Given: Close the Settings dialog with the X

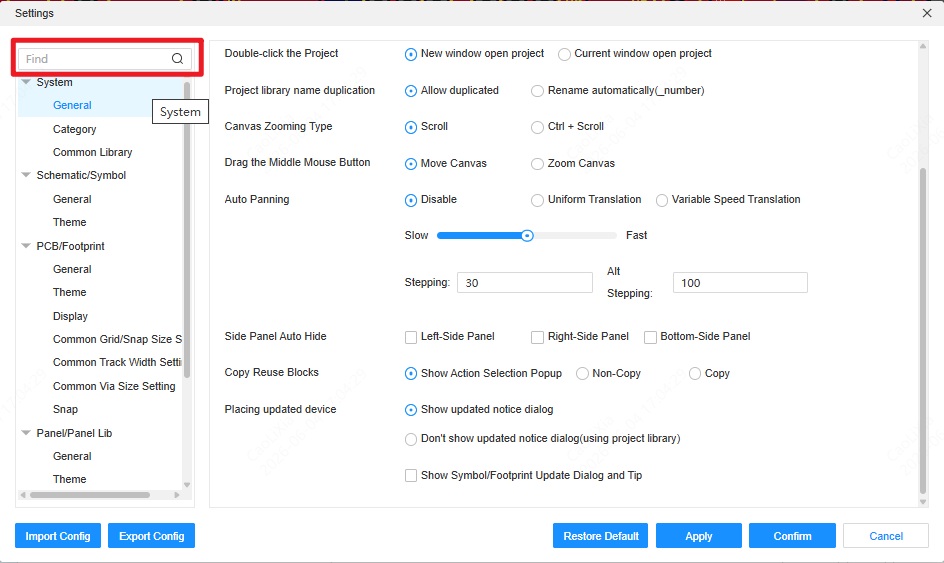Looking at the screenshot, I should tap(927, 13).
